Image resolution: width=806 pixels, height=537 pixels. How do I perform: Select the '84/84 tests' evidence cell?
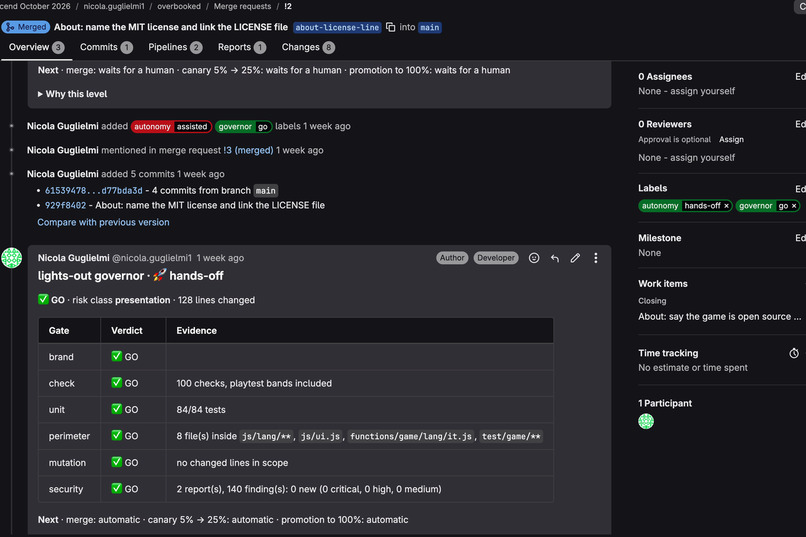[359, 410]
